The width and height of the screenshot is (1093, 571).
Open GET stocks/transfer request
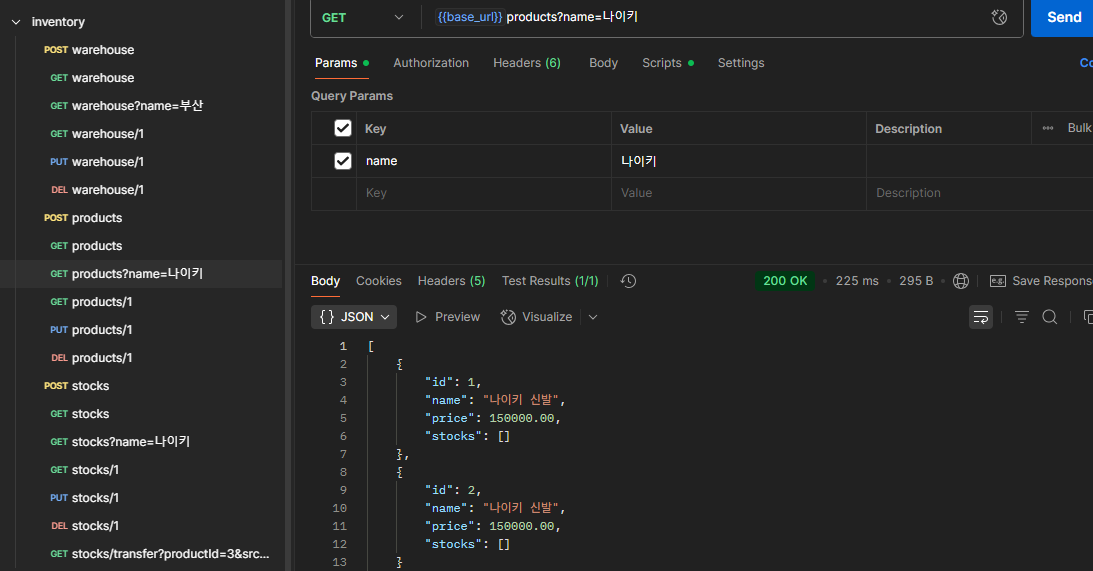160,554
